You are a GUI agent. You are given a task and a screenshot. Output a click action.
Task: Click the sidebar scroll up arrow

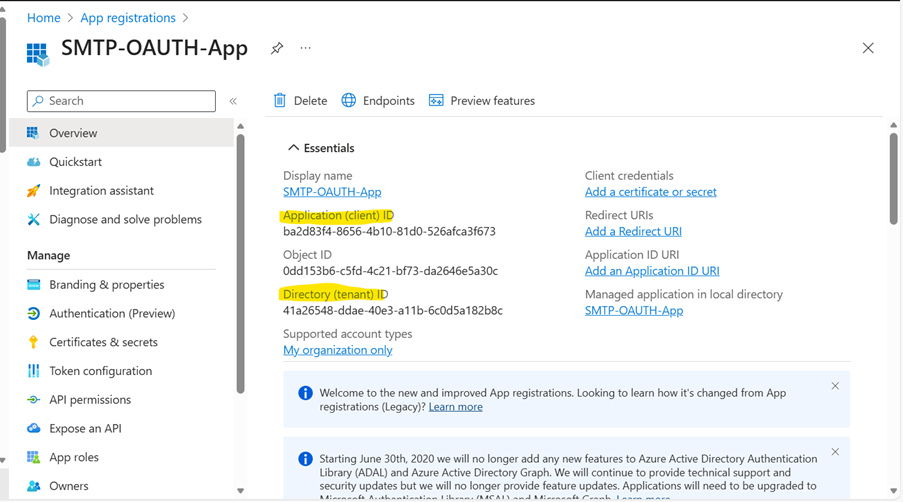click(x=241, y=126)
